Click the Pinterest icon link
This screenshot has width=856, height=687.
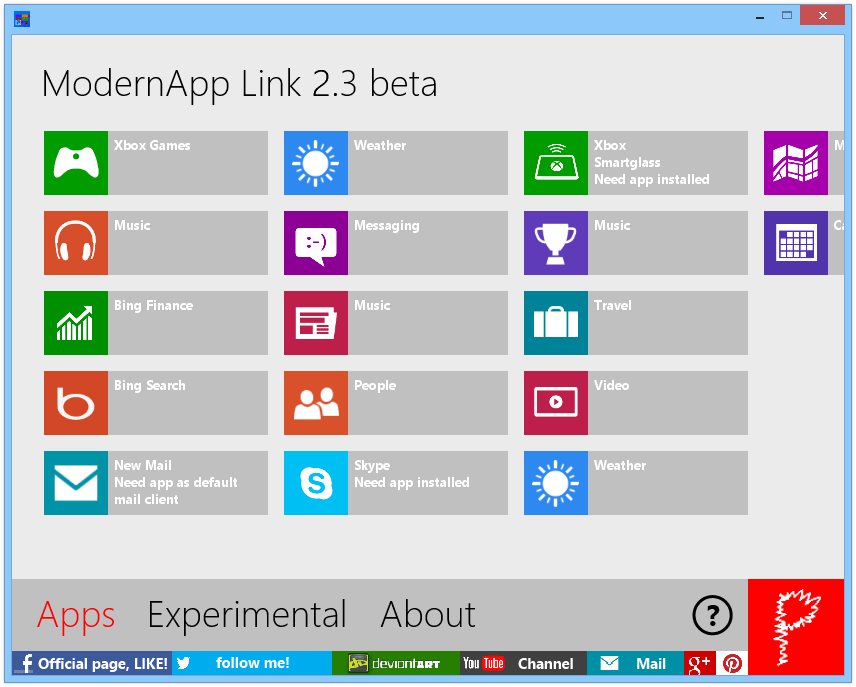732,663
